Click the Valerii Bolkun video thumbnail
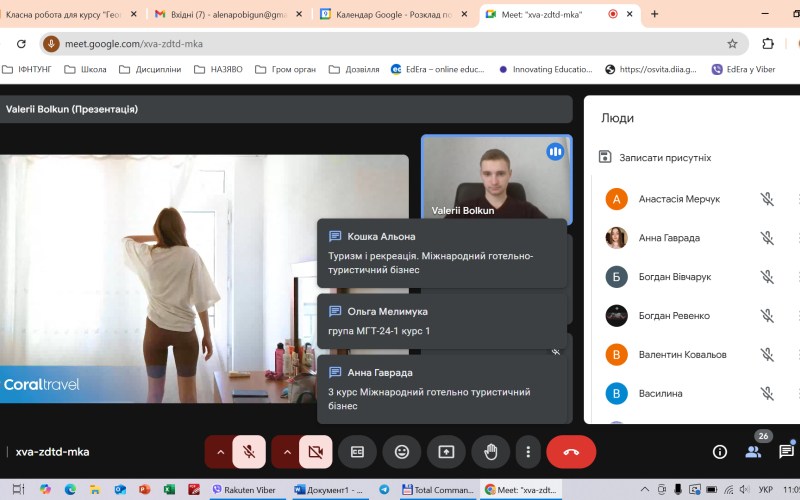 (x=496, y=178)
